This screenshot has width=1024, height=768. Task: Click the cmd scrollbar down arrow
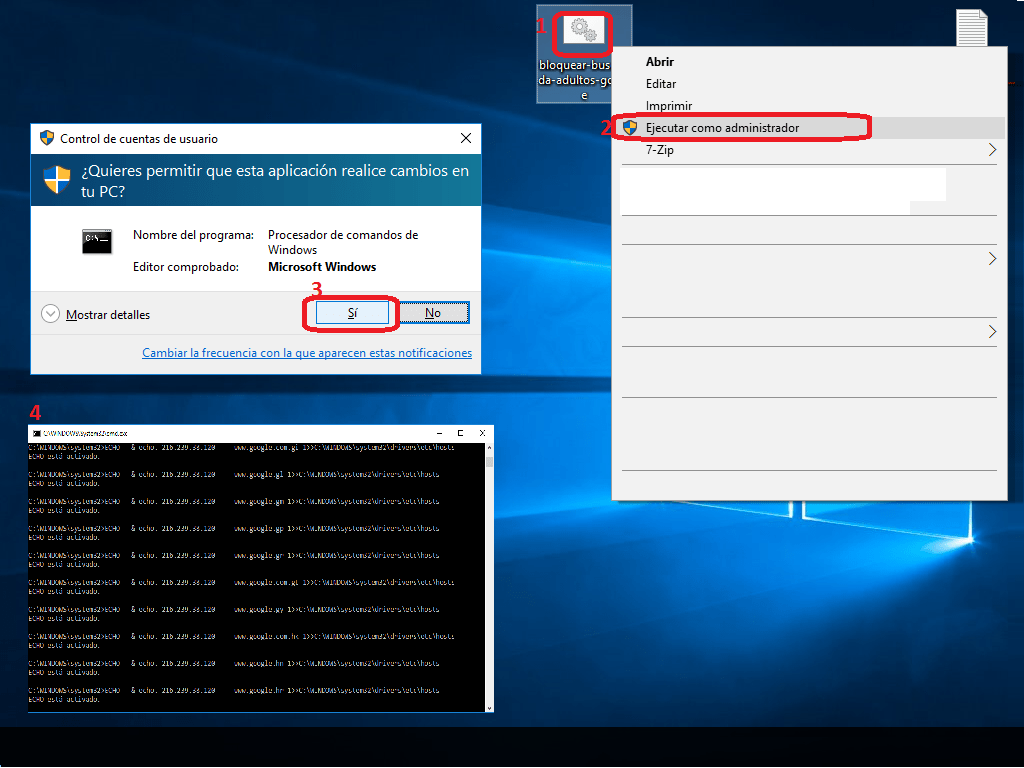pyautogui.click(x=489, y=707)
